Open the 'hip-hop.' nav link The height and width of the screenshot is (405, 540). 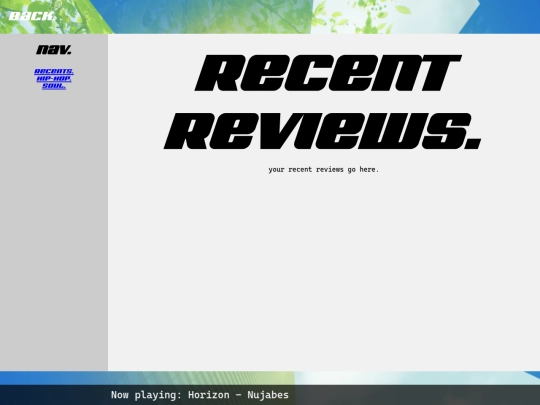click(54, 79)
